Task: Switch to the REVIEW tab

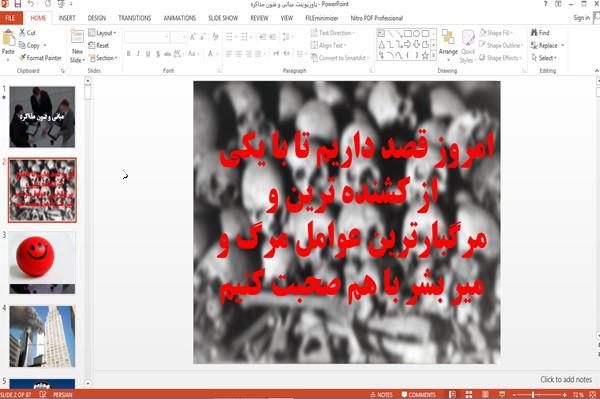Action: [x=259, y=18]
